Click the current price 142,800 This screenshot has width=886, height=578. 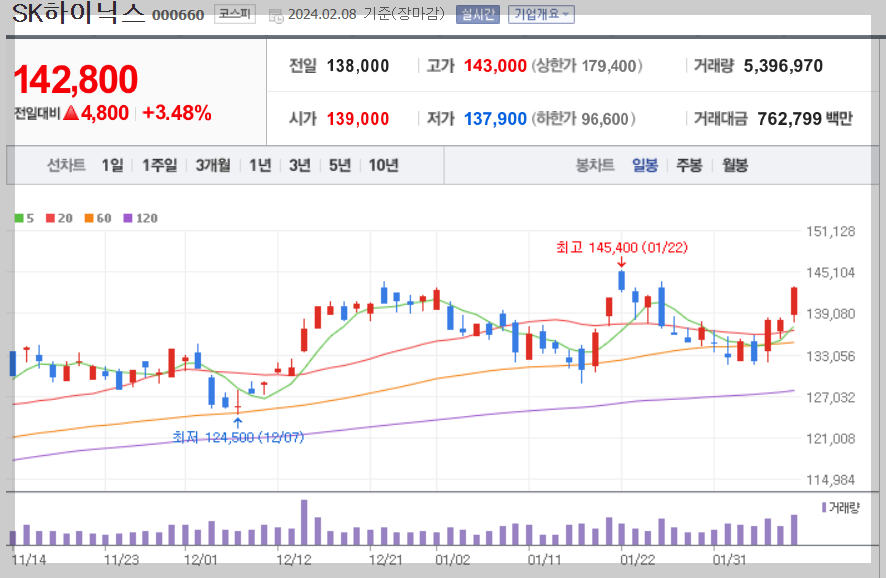point(76,79)
